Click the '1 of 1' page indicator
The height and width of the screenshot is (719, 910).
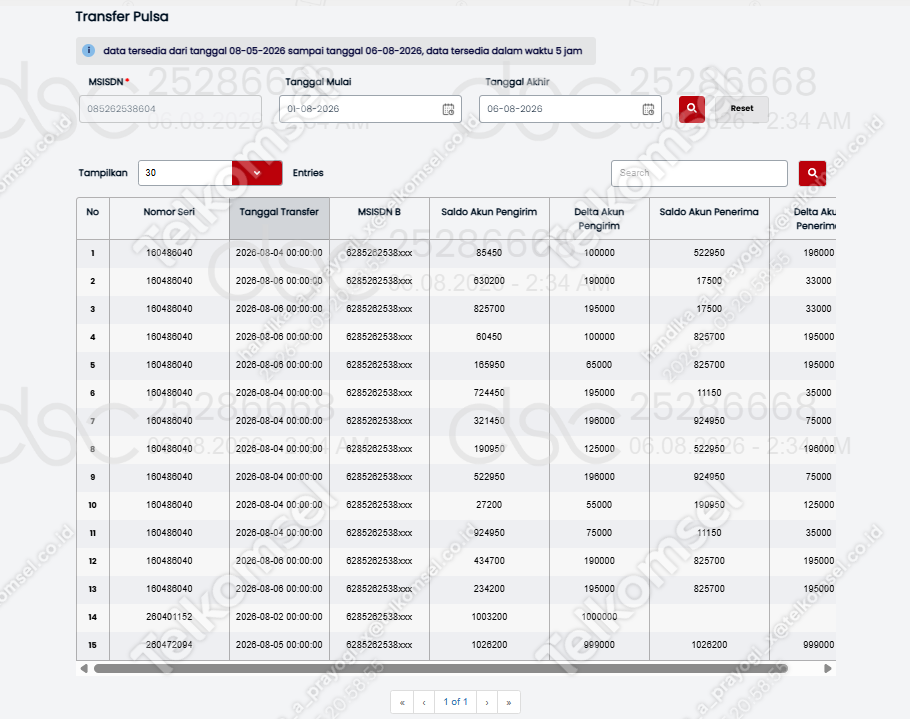456,702
